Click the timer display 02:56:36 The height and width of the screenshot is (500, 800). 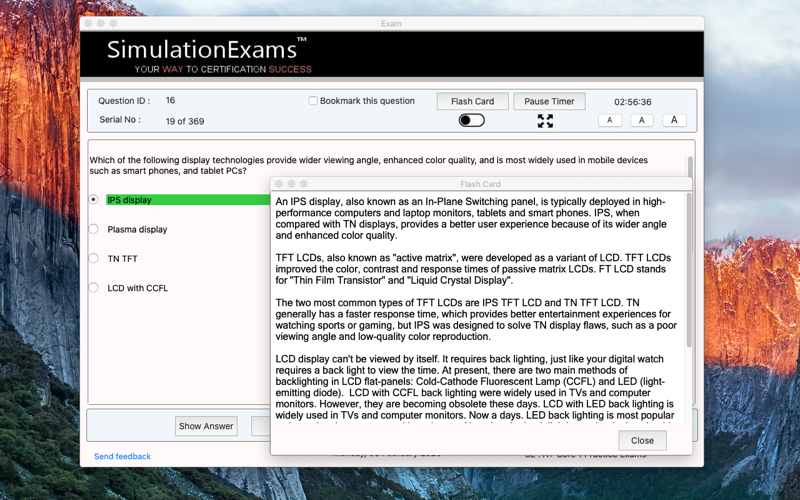tap(633, 102)
